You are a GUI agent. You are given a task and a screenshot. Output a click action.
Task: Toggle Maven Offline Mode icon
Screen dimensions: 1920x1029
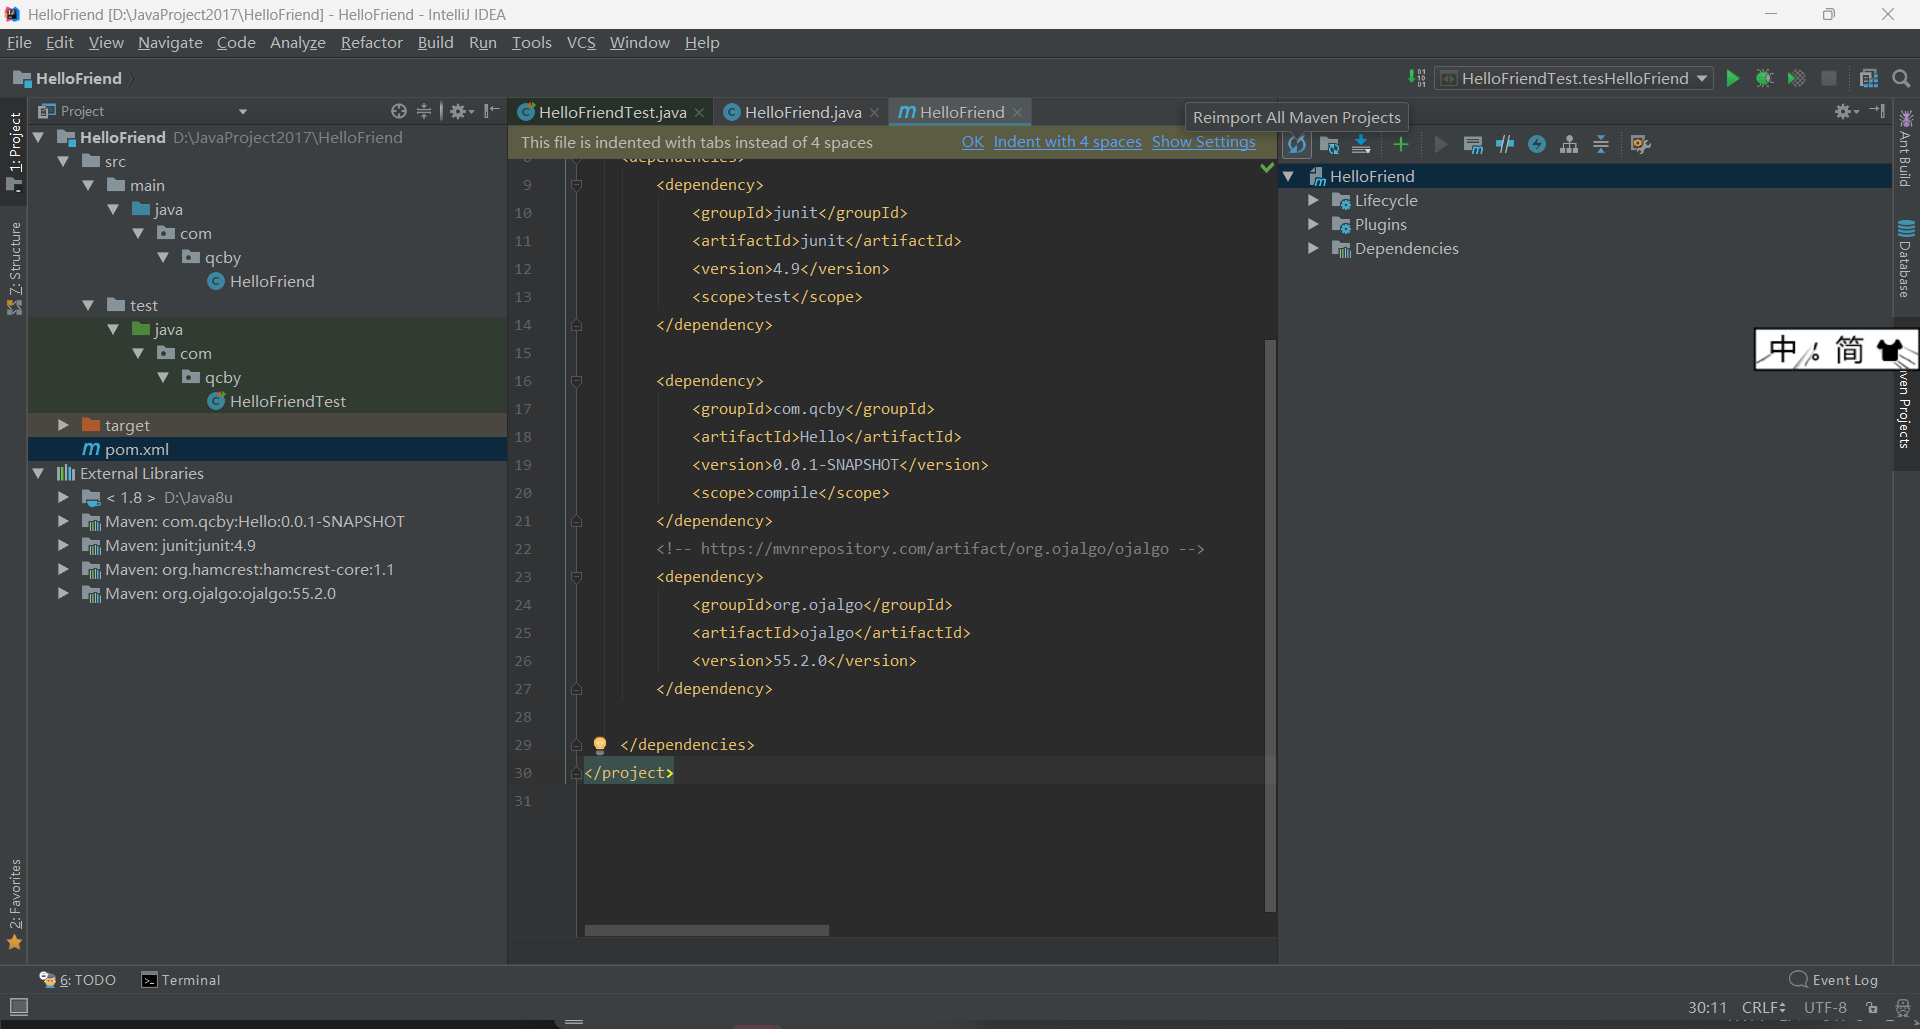pyautogui.click(x=1505, y=145)
